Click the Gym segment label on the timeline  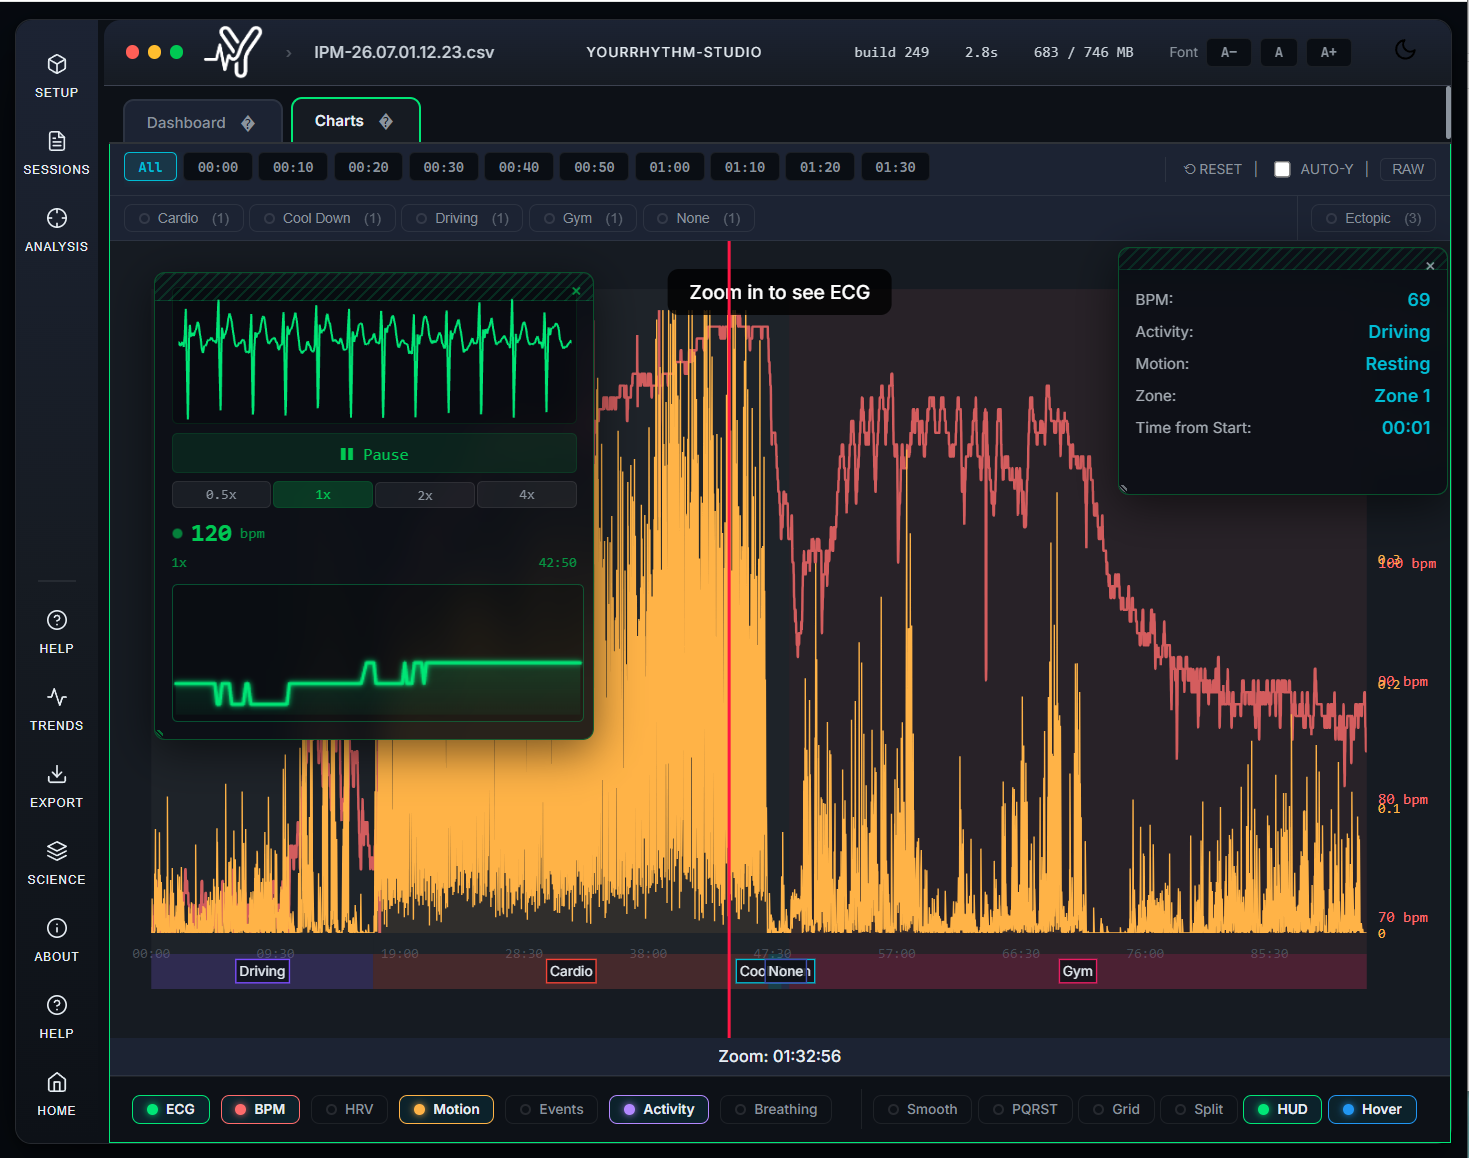(1078, 971)
